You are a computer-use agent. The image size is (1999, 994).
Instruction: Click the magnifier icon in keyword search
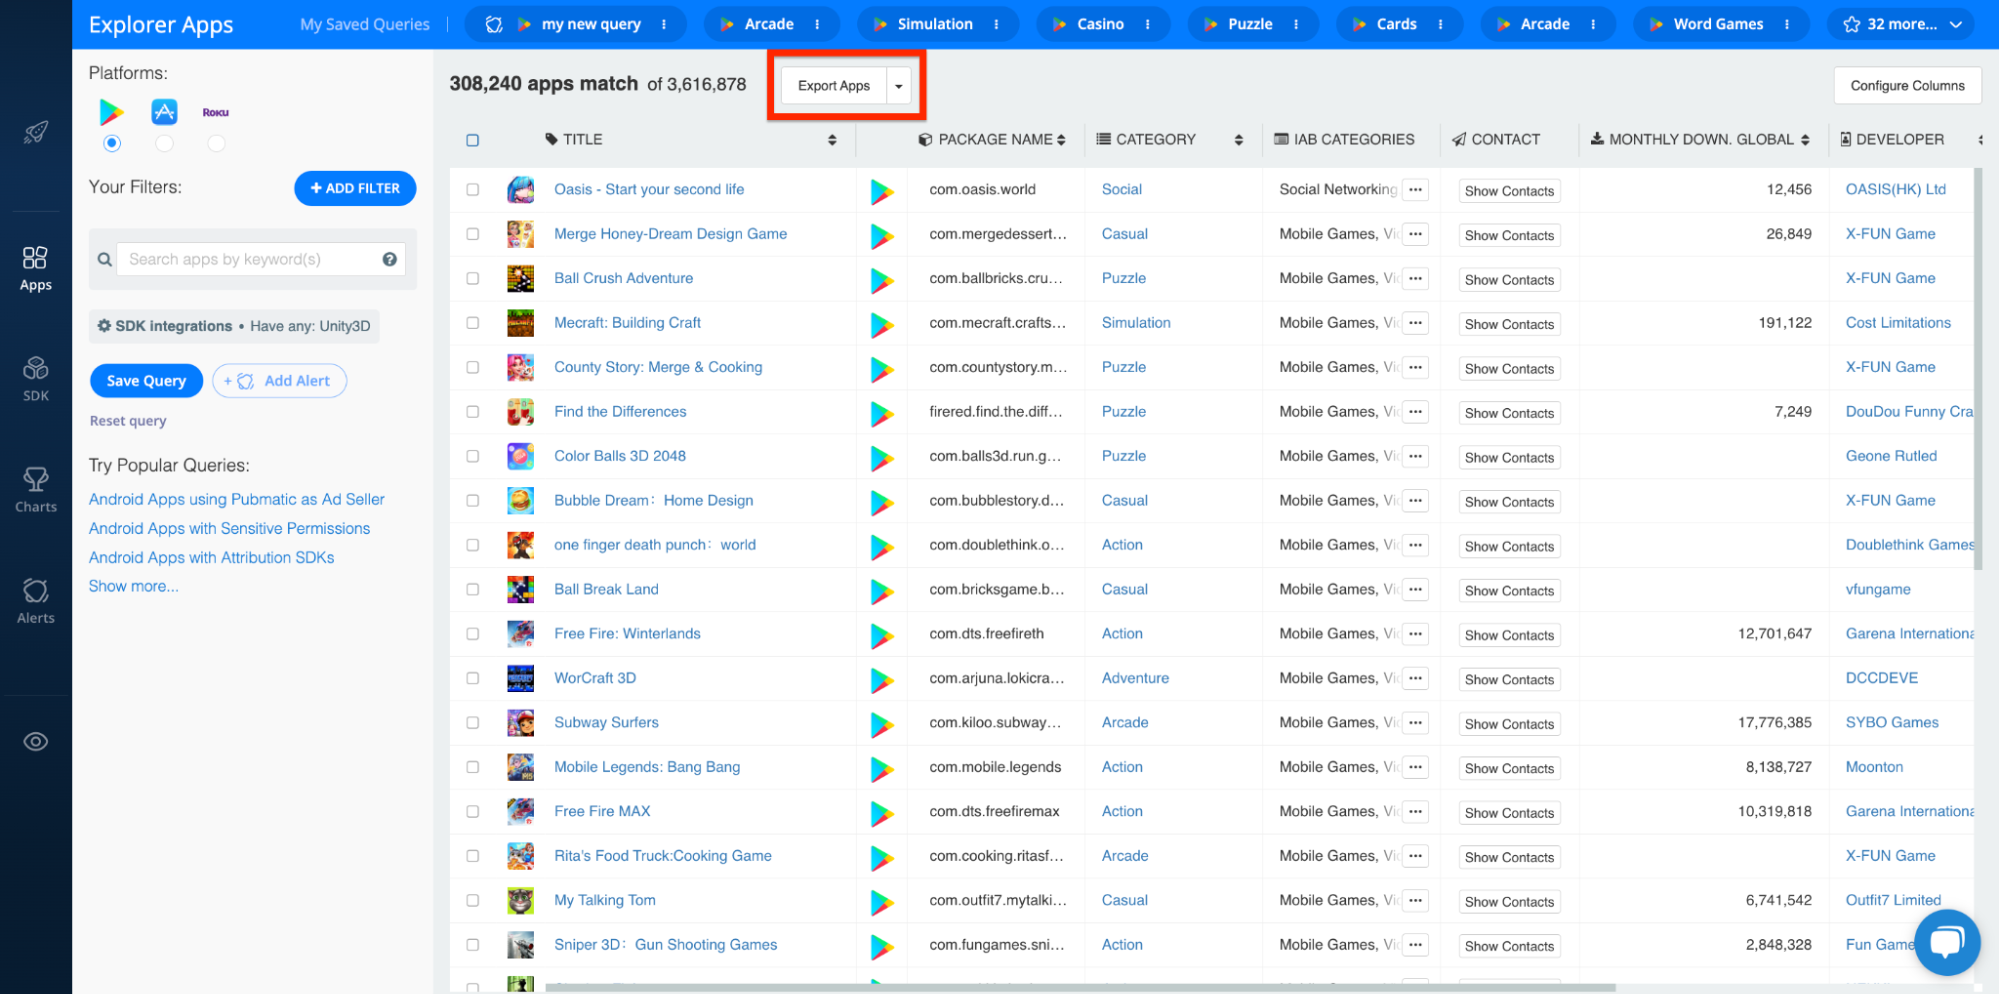click(104, 260)
